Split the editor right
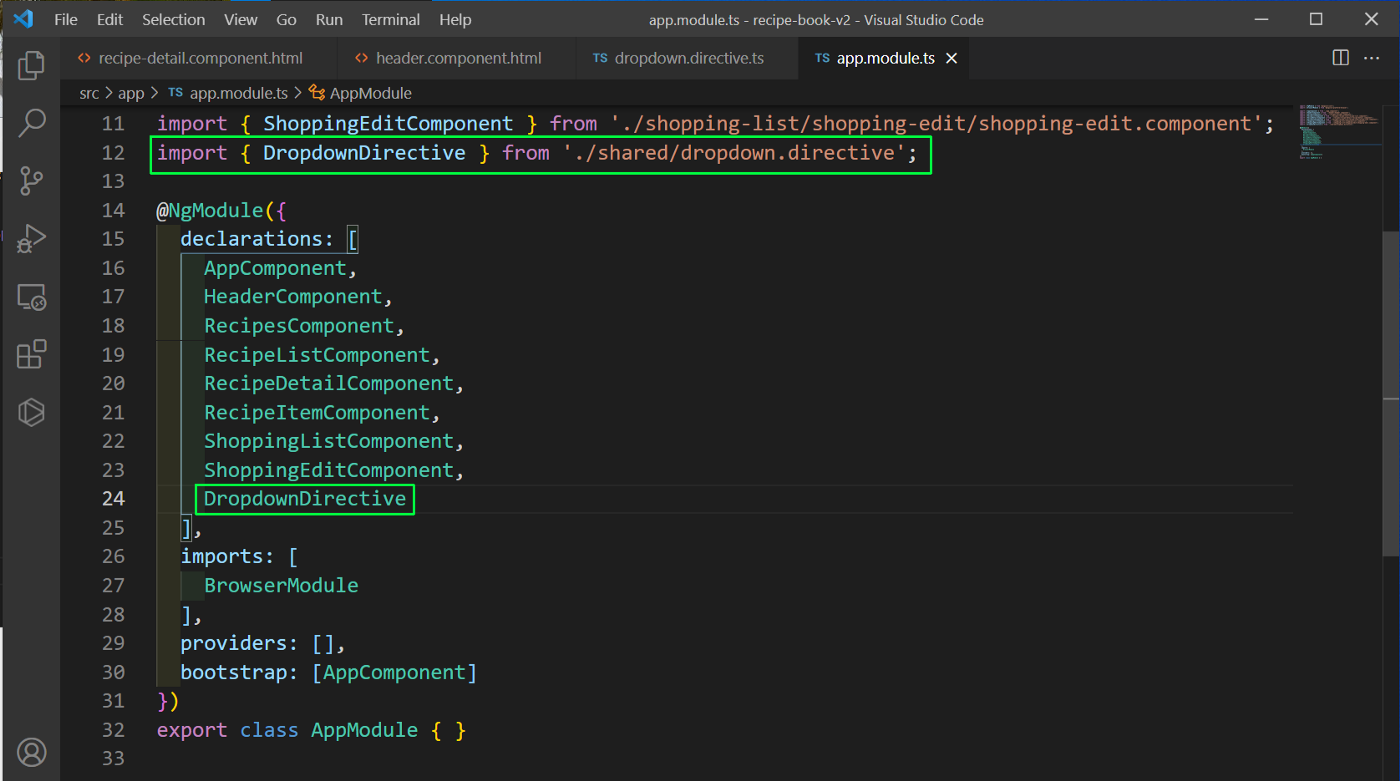The image size is (1400, 781). click(1341, 58)
